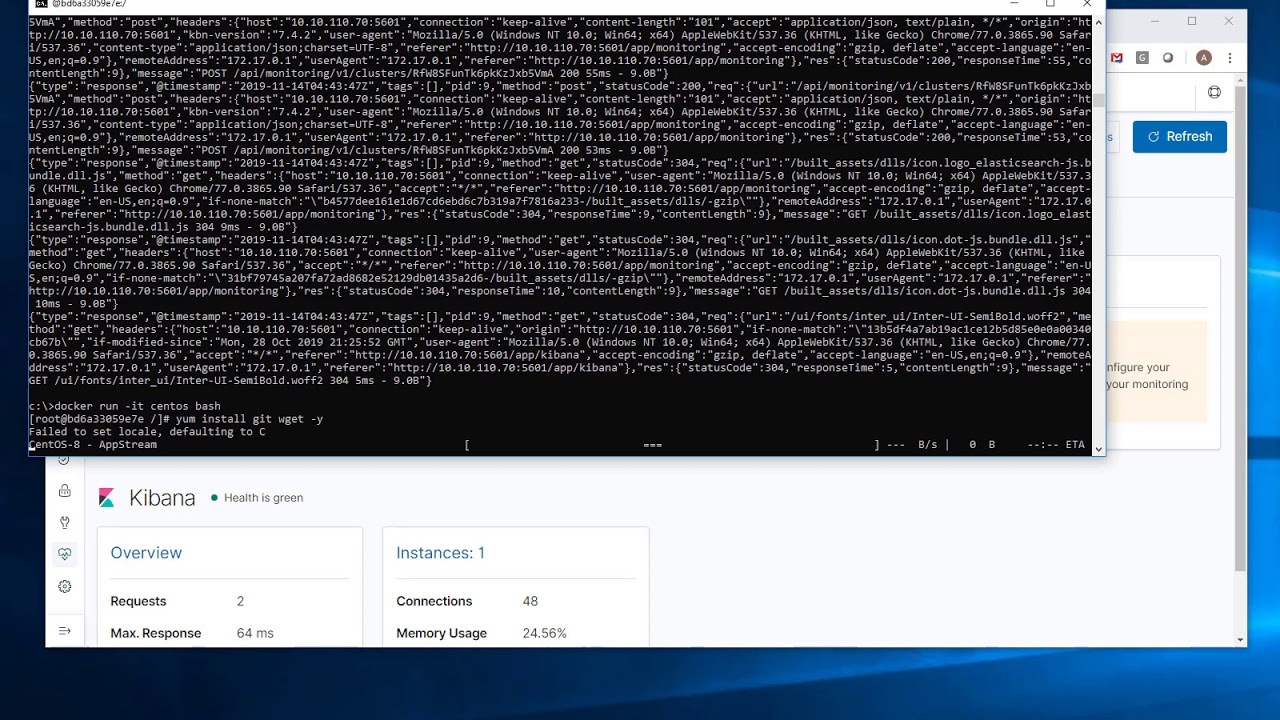Viewport: 1280px width, 720px height.
Task: Click the gray sphere extension icon in Chrome
Action: (x=1167, y=58)
